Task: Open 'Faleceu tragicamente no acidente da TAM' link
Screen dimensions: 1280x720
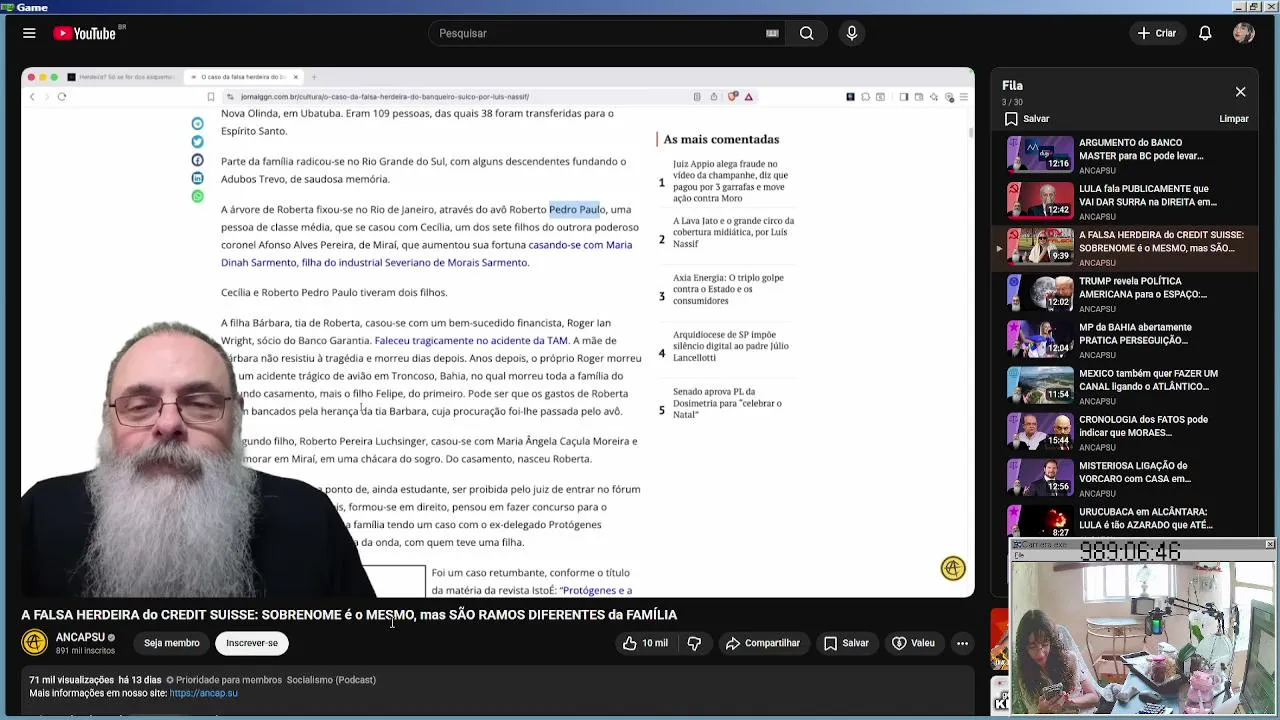Action: point(471,341)
